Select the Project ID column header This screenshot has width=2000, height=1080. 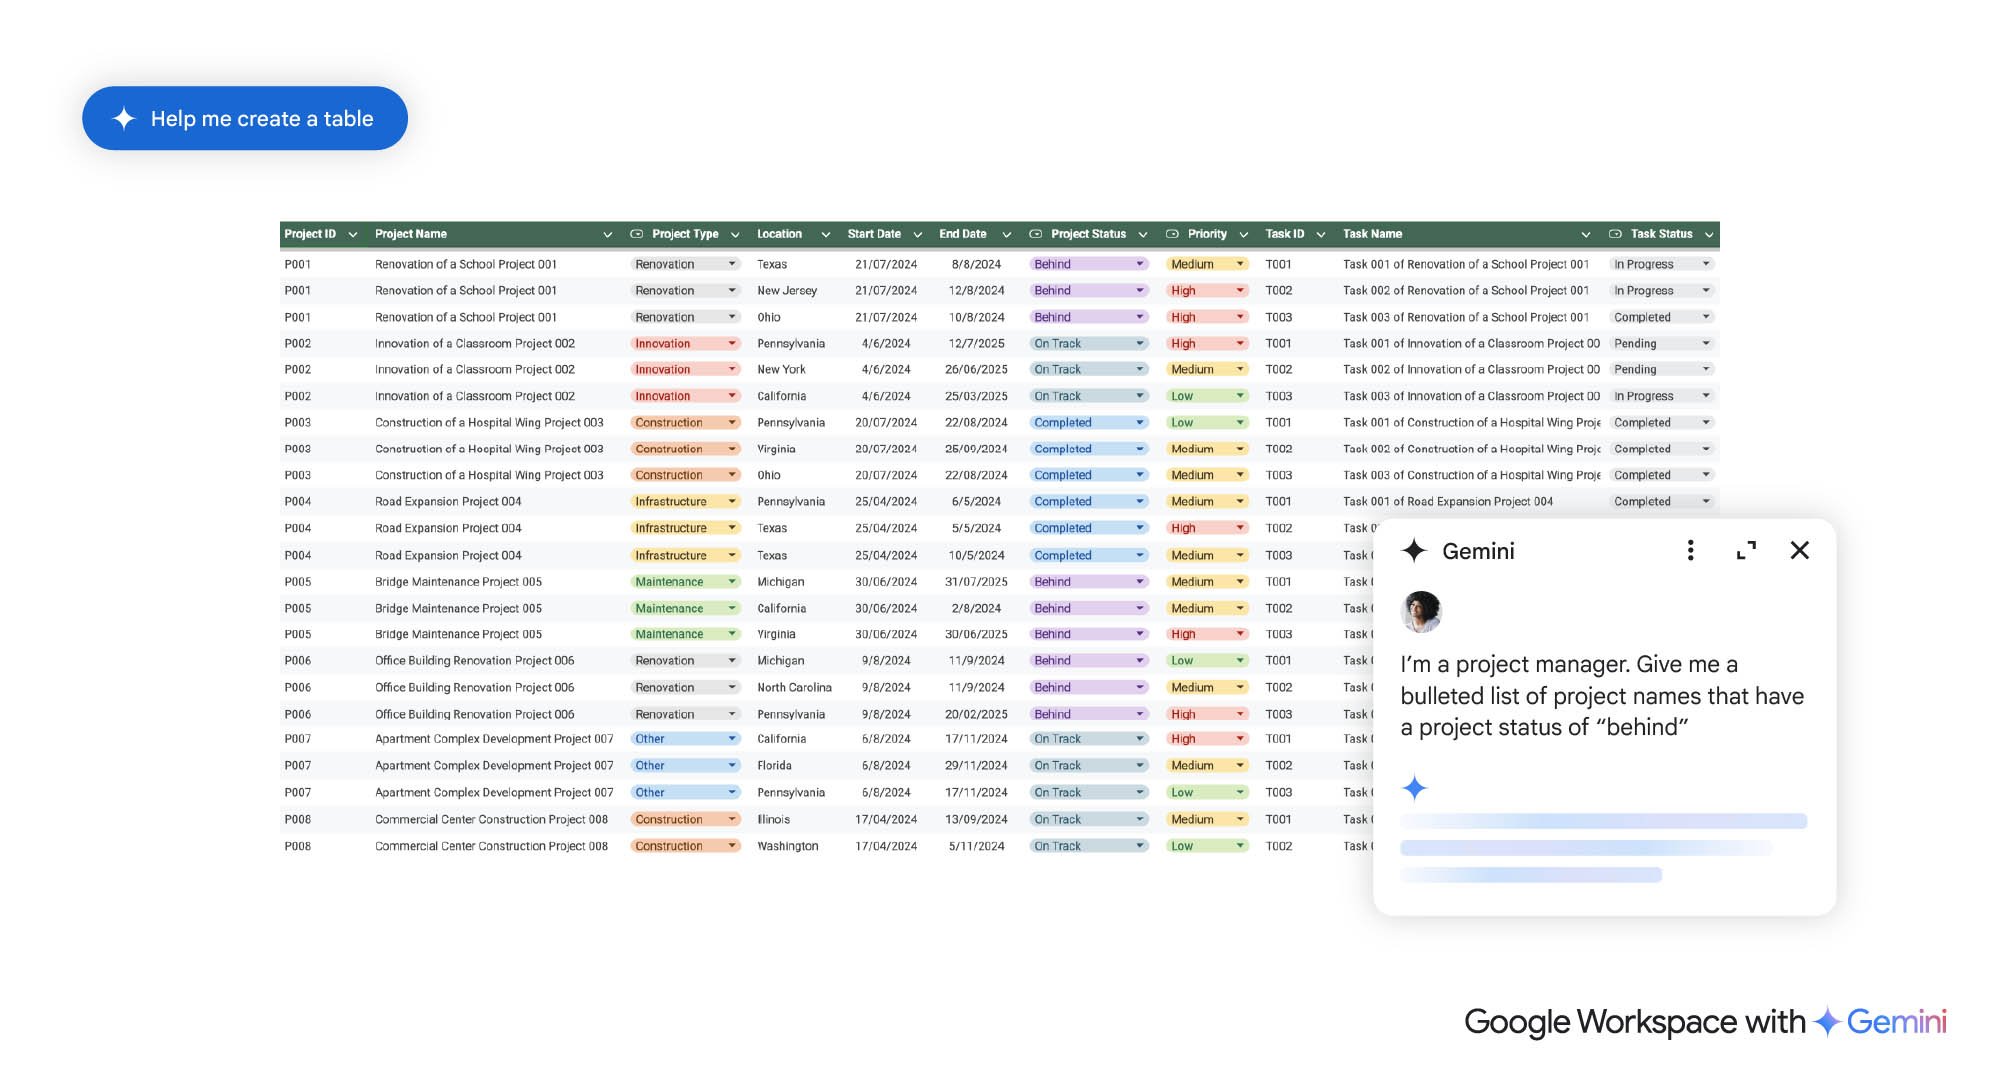click(310, 234)
